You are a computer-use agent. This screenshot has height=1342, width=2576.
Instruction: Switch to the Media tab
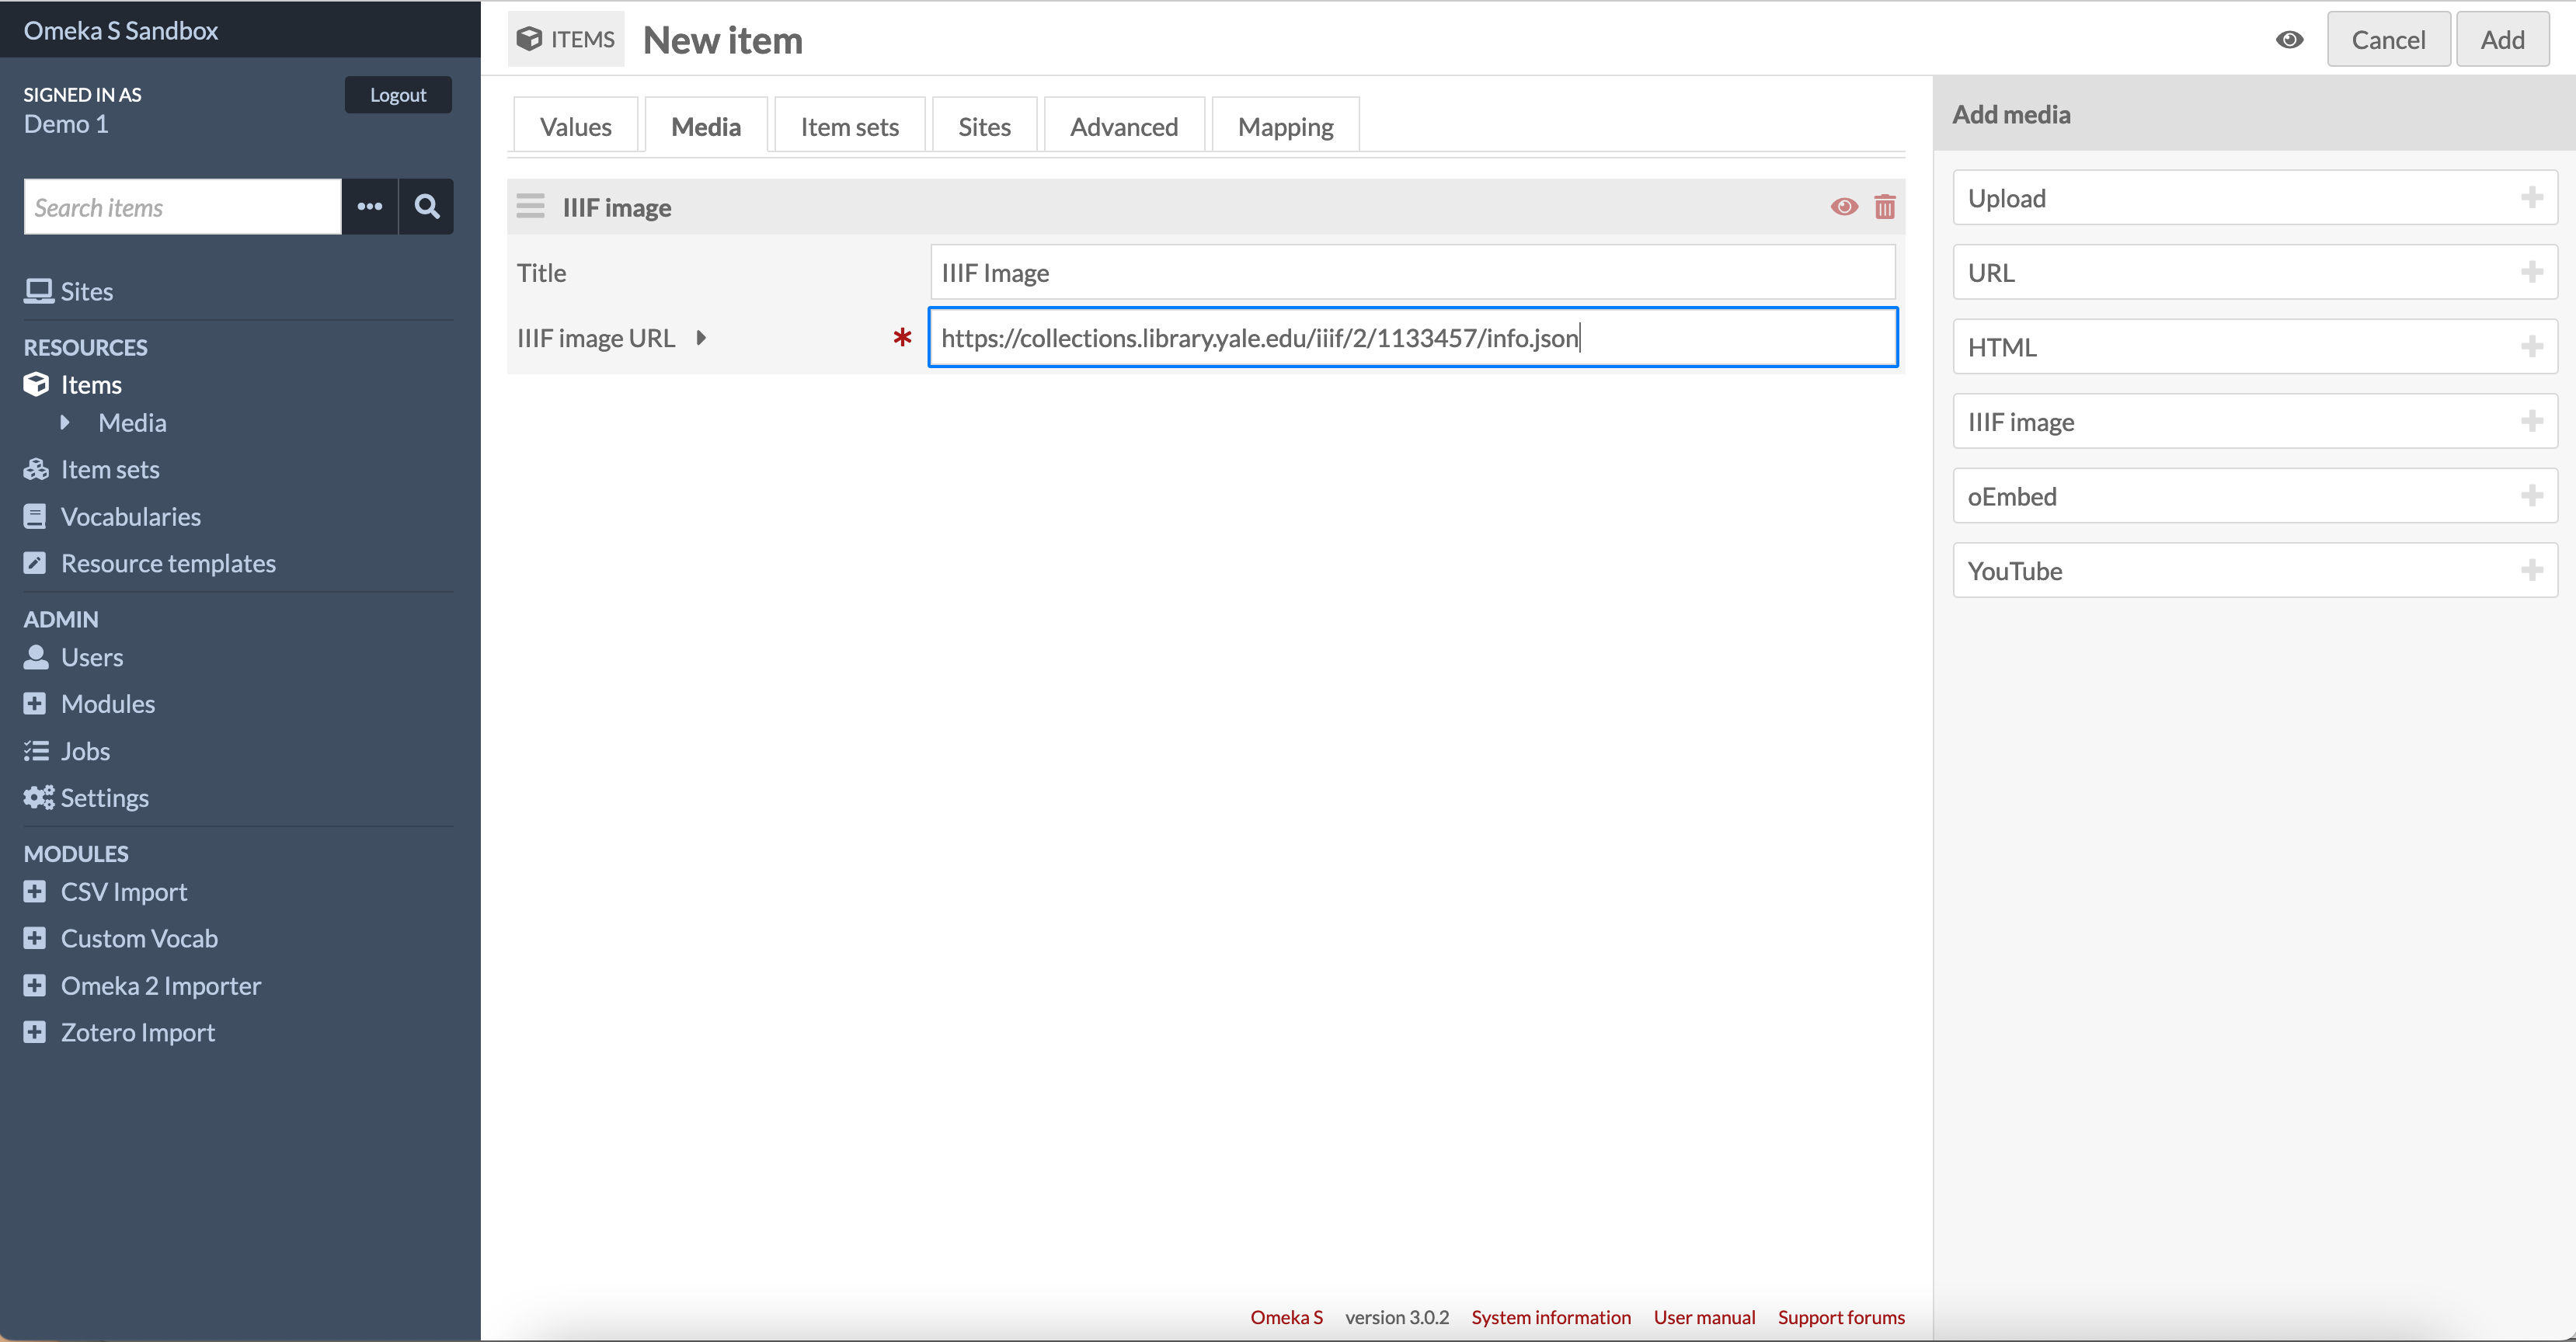tap(706, 126)
